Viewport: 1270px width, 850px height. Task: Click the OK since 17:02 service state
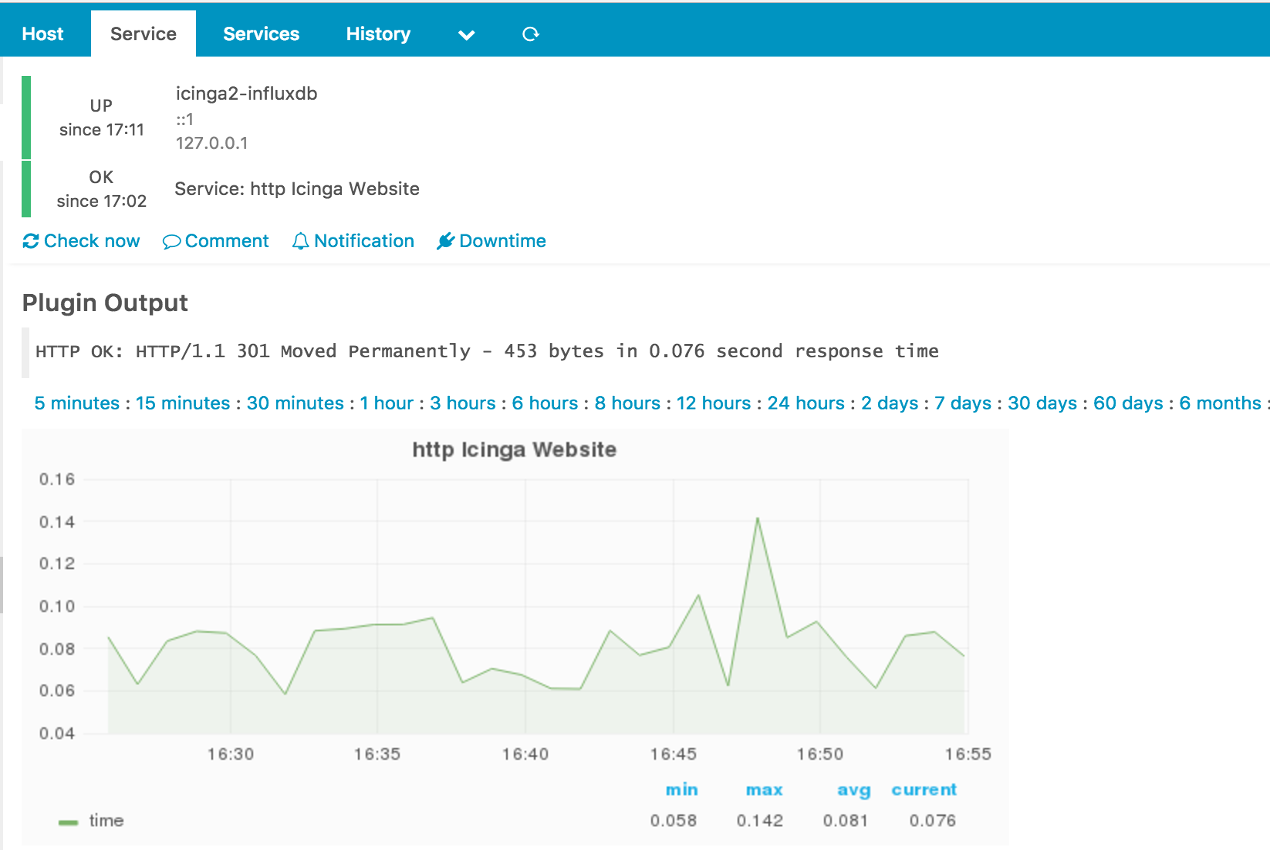pyautogui.click(x=101, y=189)
